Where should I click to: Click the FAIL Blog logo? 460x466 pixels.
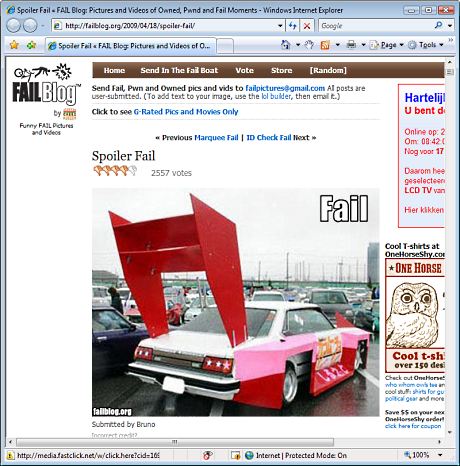tap(46, 85)
